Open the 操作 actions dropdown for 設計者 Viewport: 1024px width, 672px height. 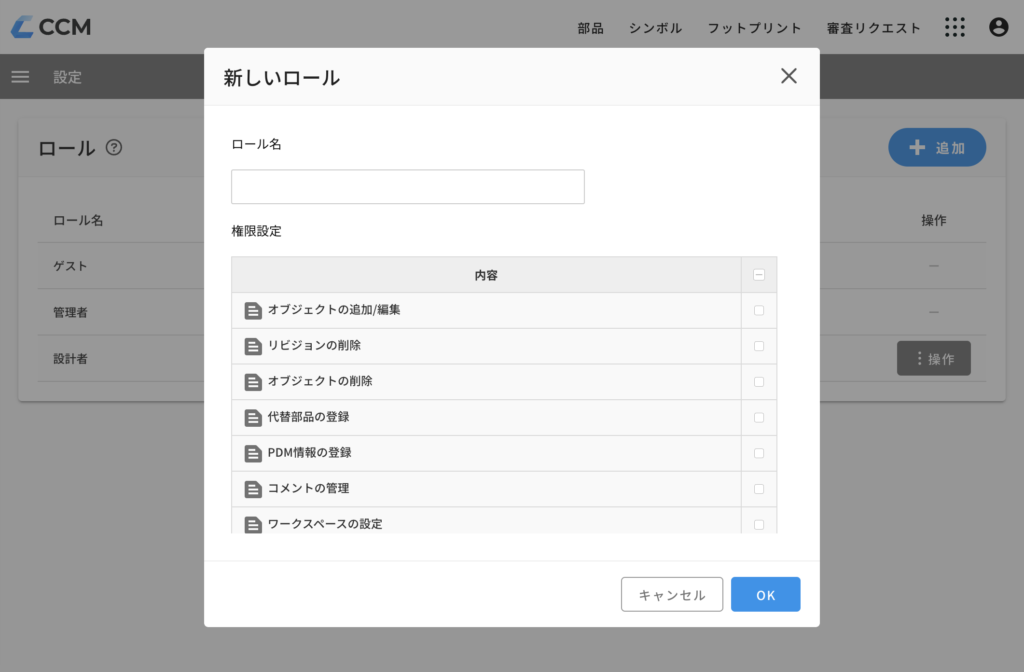933,358
